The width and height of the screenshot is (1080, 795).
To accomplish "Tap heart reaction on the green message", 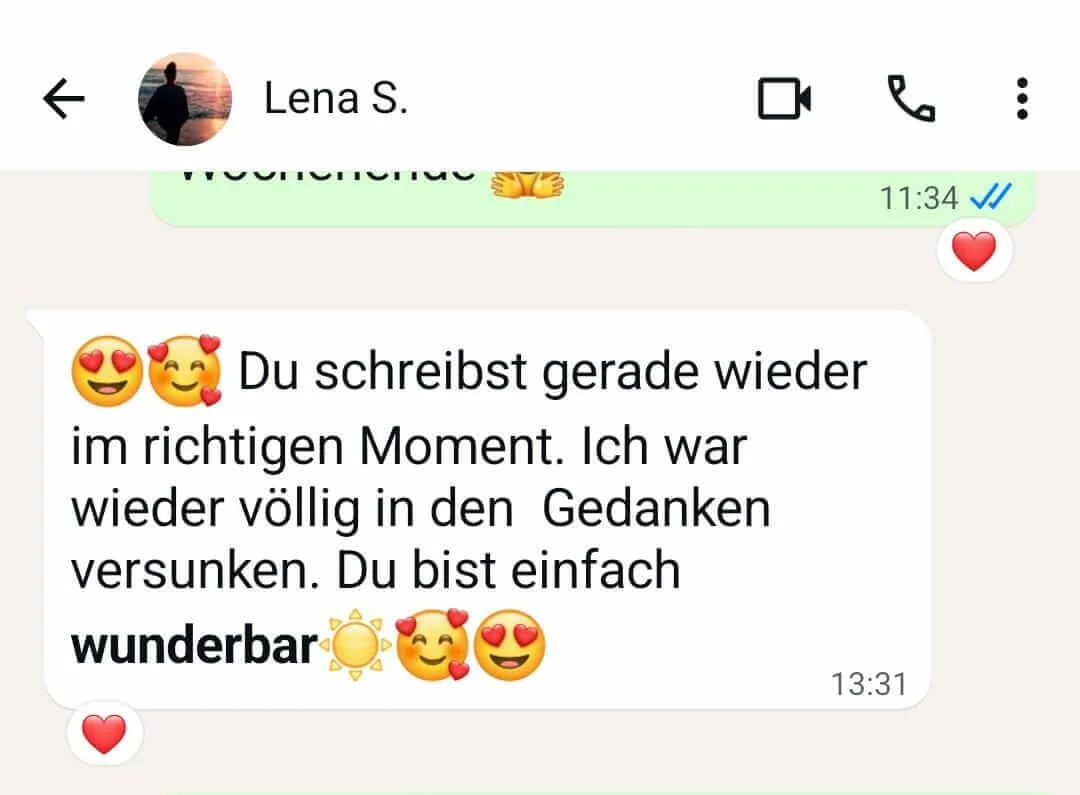I will (x=974, y=251).
